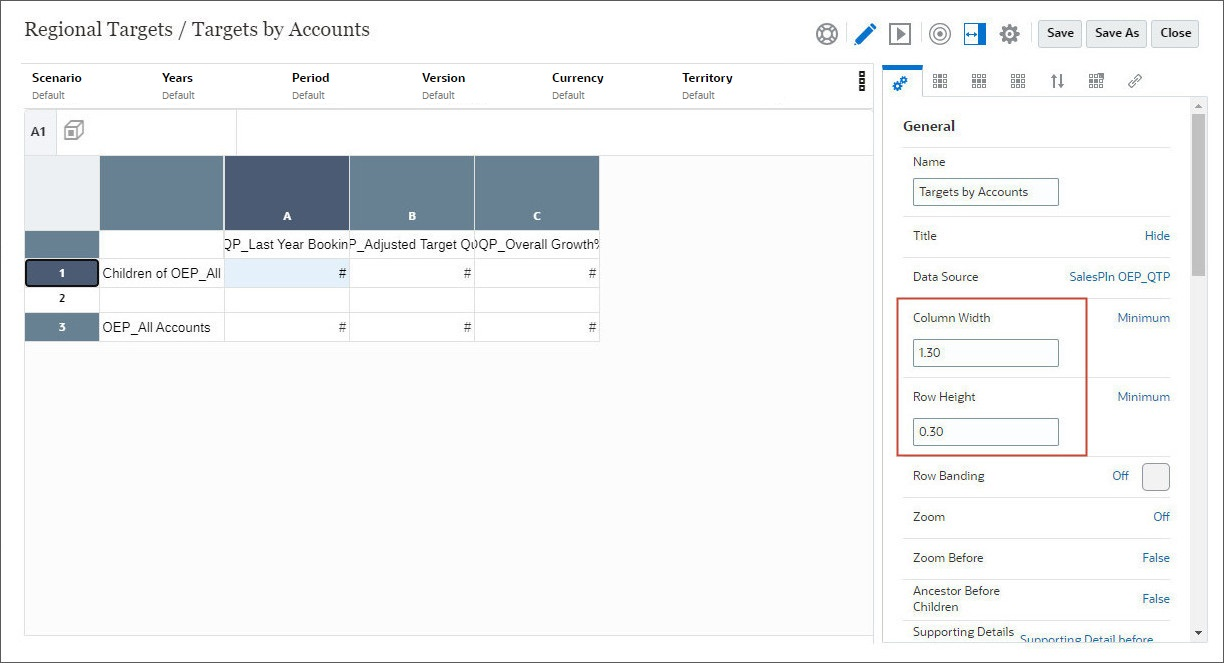The image size is (1224, 663).
Task: Select row header 3
Action: coord(62,327)
